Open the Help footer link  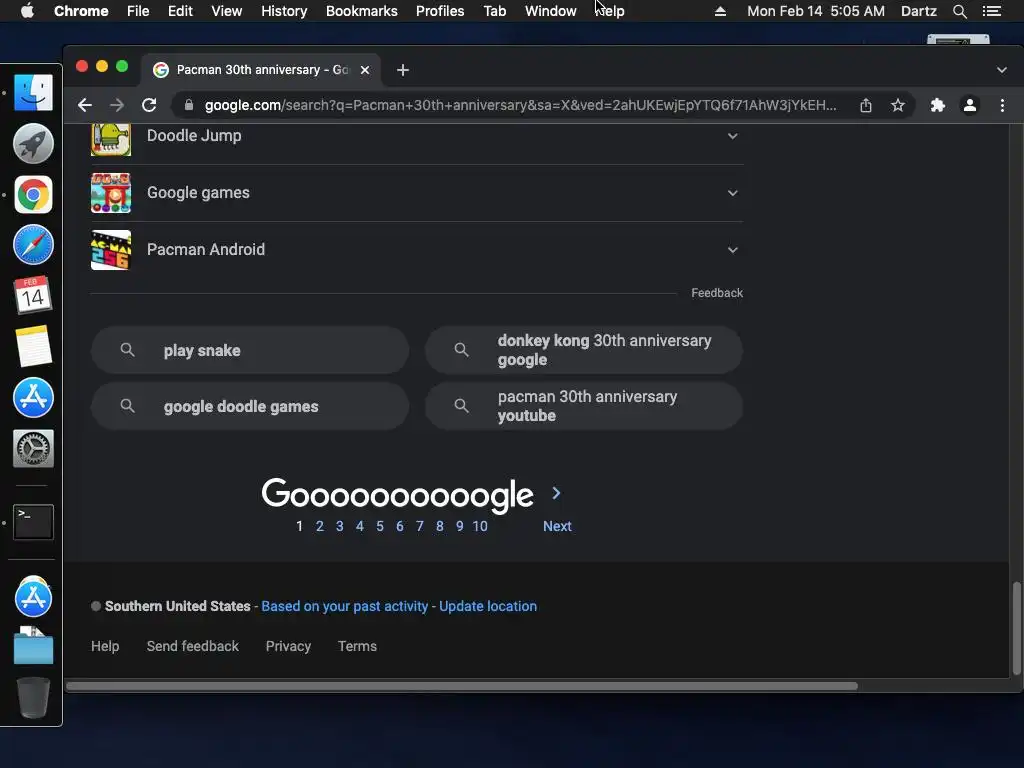coord(105,646)
